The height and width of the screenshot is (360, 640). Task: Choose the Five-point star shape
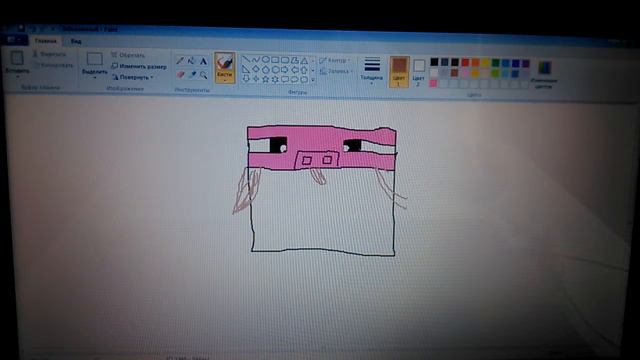point(265,79)
